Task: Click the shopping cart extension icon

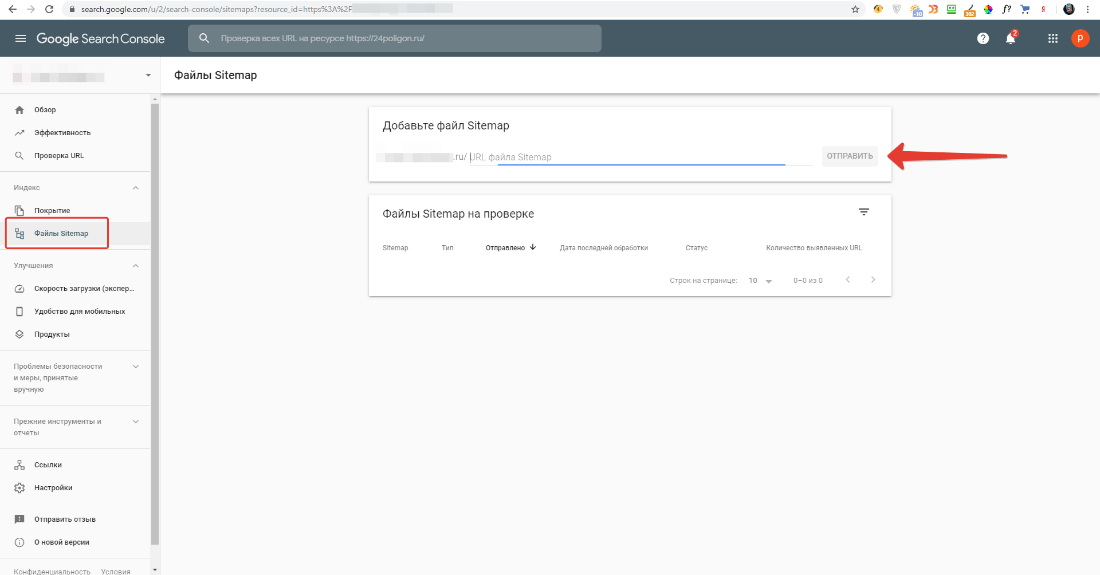Action: (1025, 9)
